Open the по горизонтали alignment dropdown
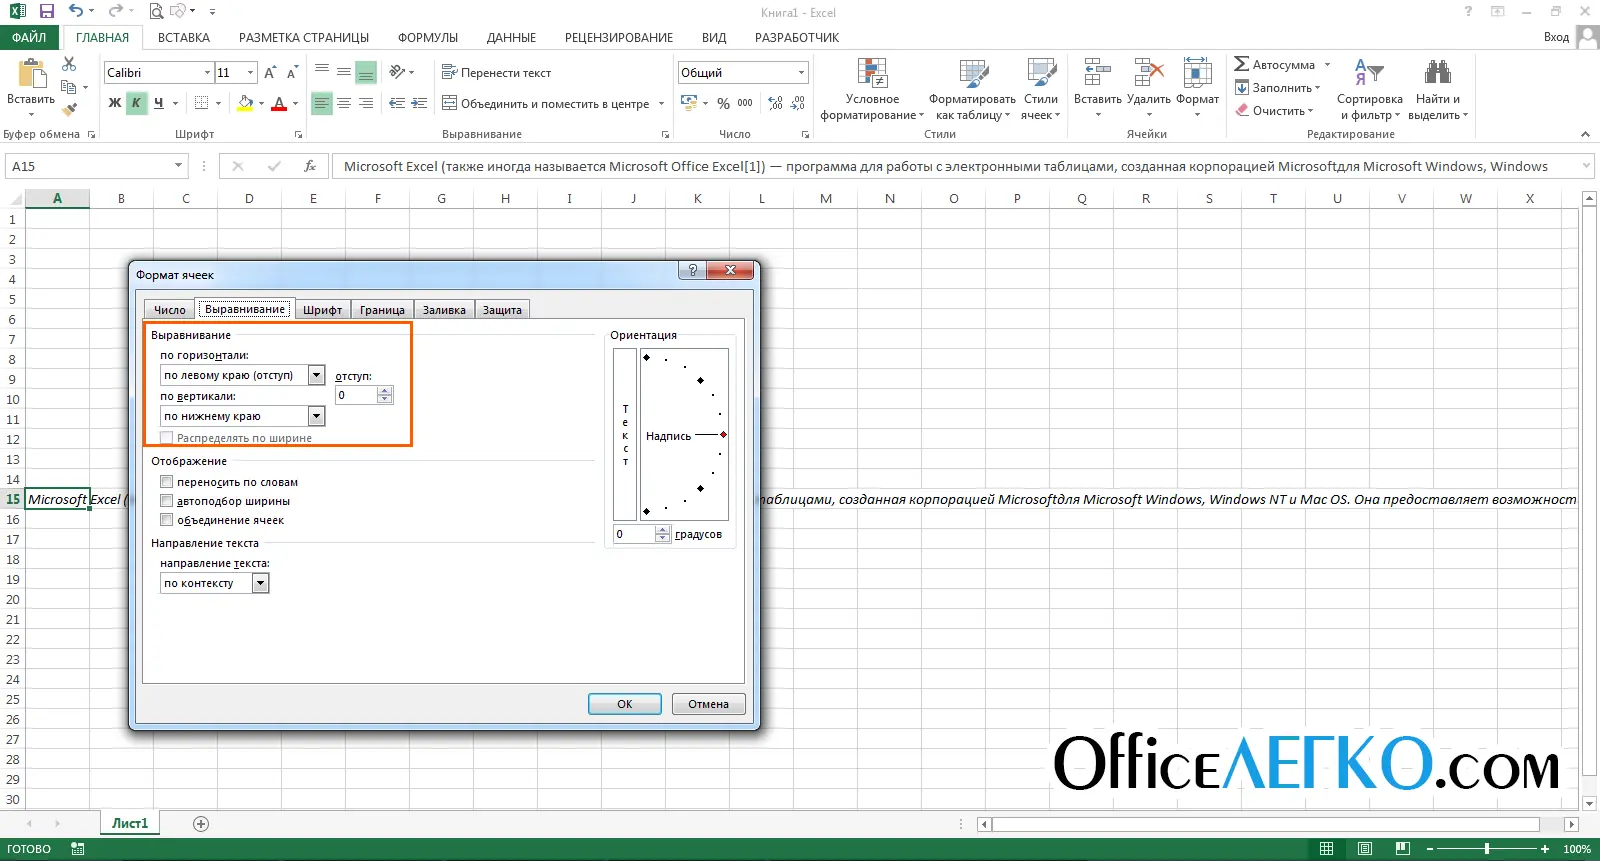The width and height of the screenshot is (1600, 861). pyautogui.click(x=316, y=375)
